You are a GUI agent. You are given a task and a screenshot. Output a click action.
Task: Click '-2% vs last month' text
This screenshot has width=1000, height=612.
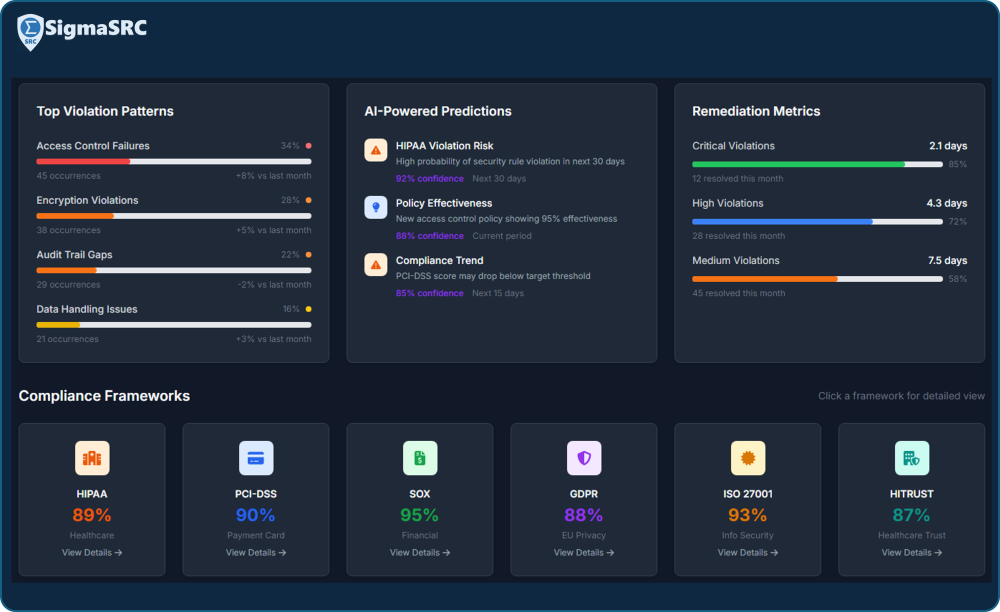coord(274,284)
